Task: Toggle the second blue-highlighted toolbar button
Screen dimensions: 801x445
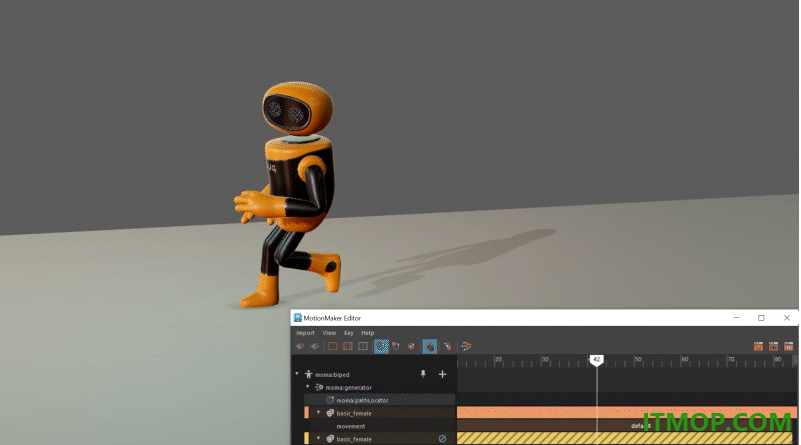Action: click(430, 346)
